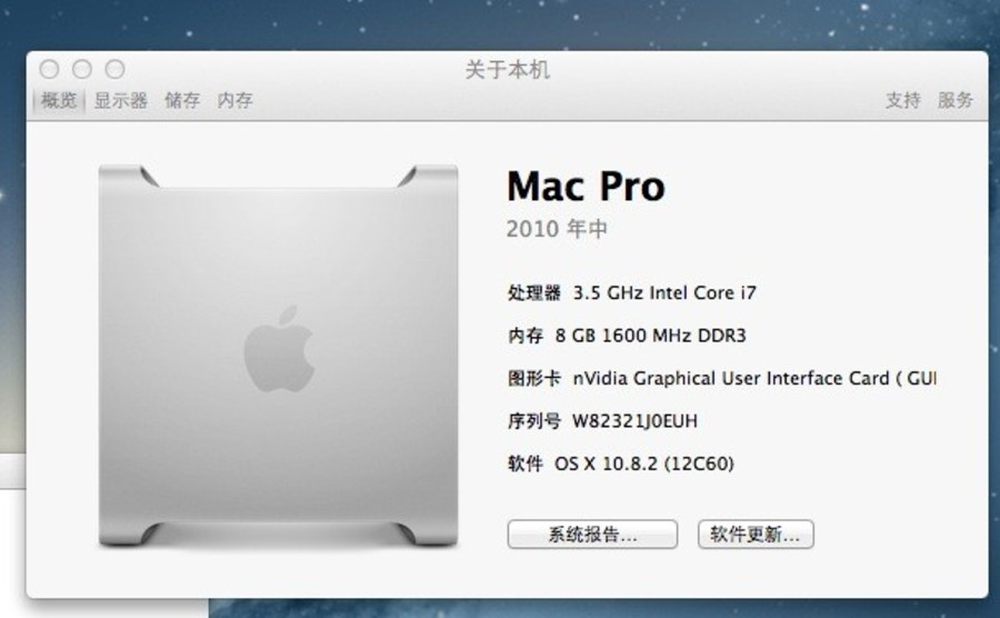The height and width of the screenshot is (618, 1000).
Task: Switch to the 概览 overview tab
Action: coord(59,100)
